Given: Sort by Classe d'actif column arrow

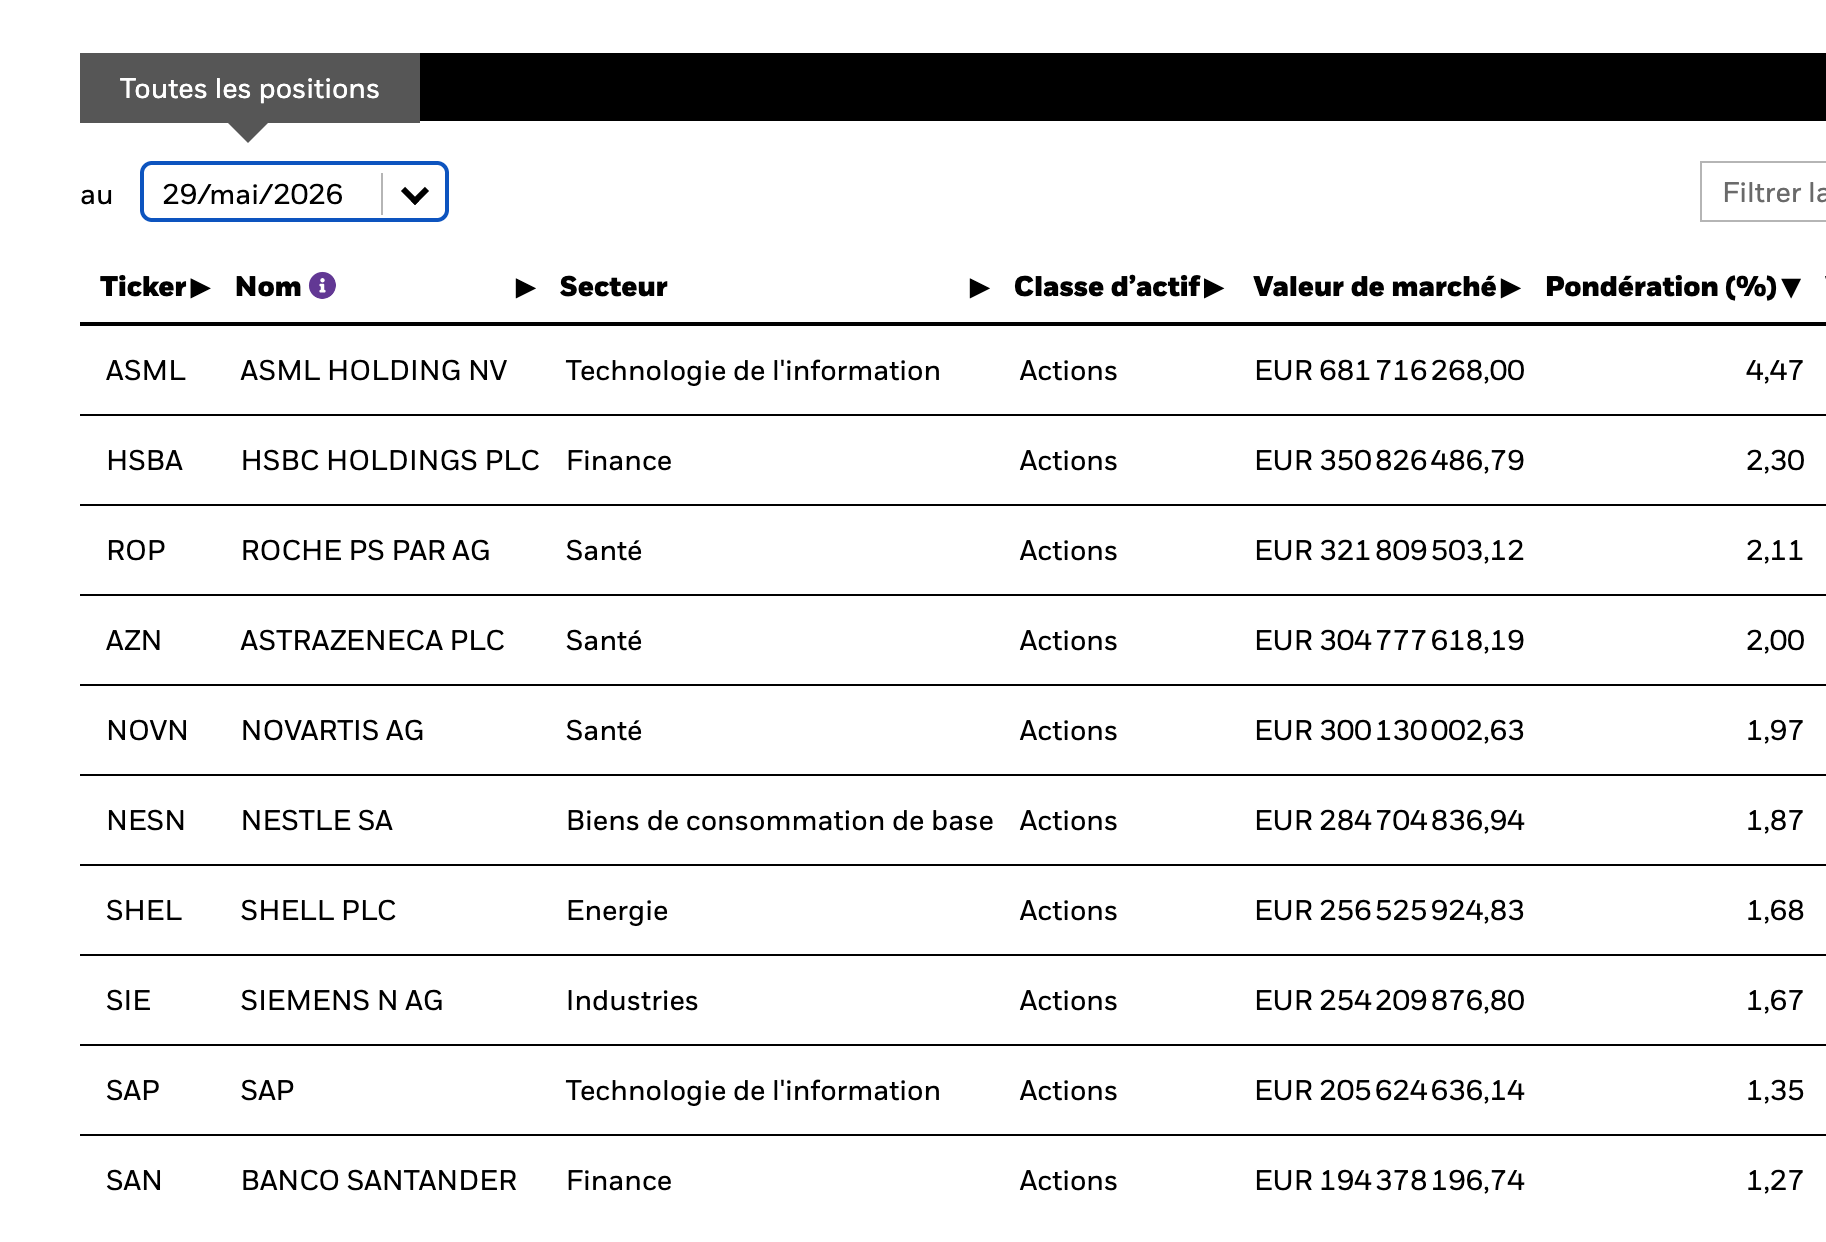Looking at the screenshot, I should pos(1214,288).
